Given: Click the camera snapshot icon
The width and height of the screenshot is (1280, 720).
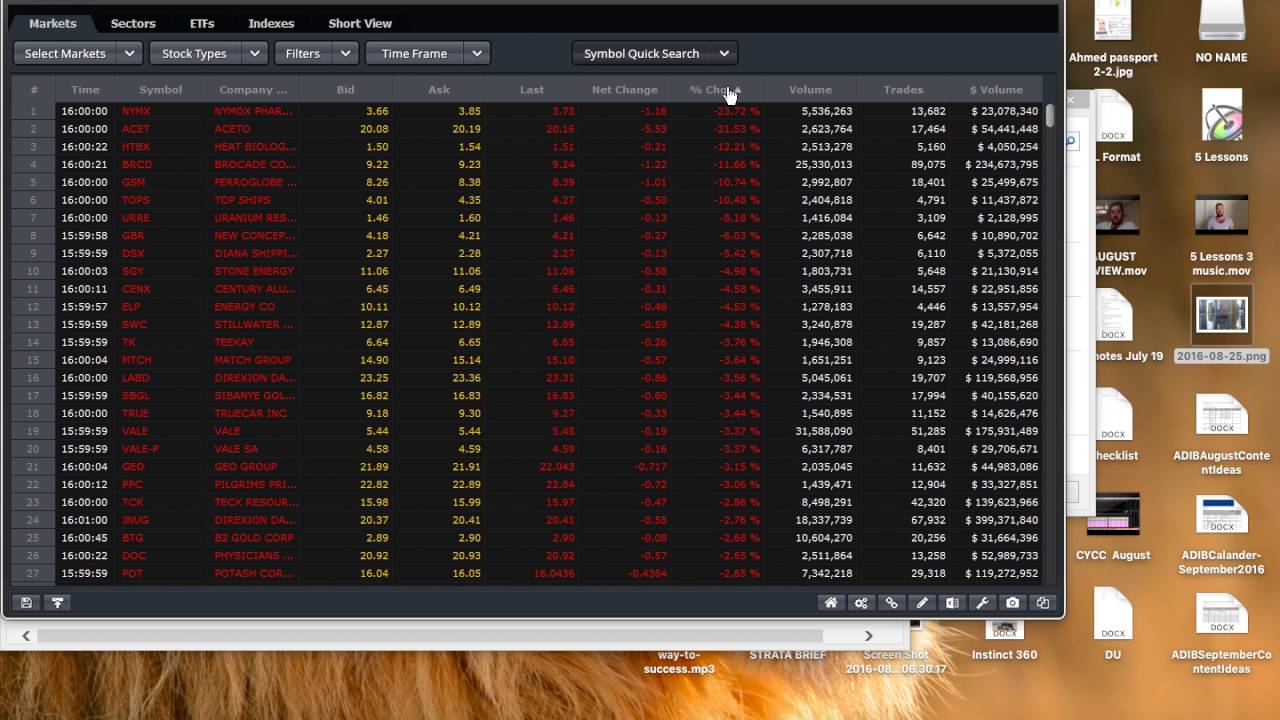Looking at the screenshot, I should pos(1013,603).
